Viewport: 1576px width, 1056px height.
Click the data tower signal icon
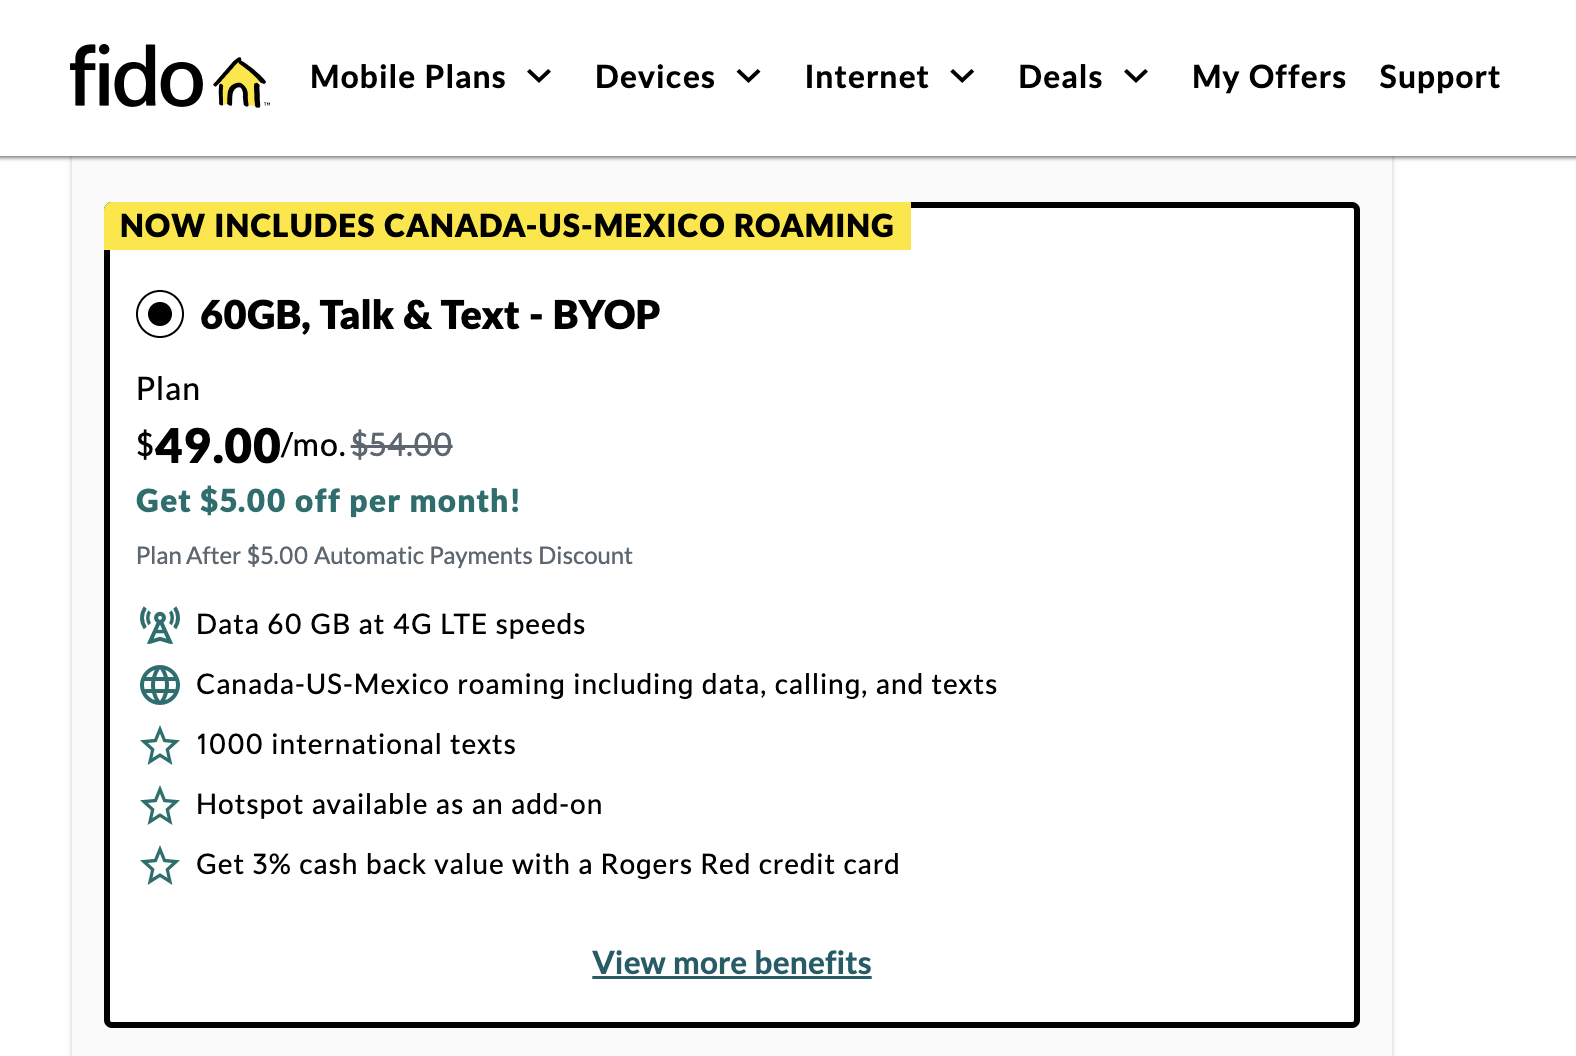click(160, 625)
